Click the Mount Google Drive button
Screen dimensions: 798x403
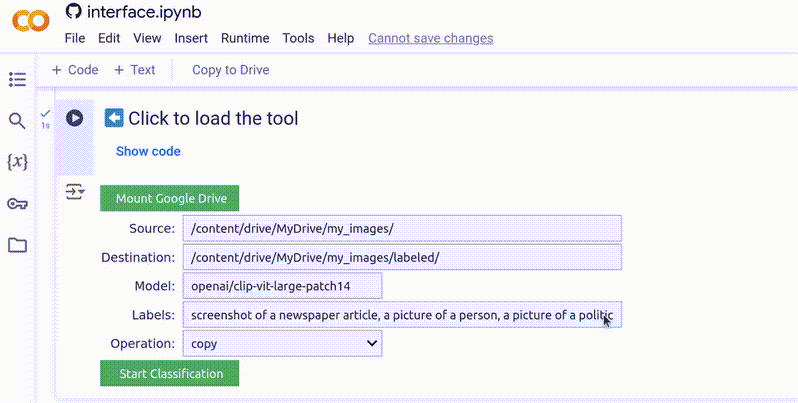(170, 198)
